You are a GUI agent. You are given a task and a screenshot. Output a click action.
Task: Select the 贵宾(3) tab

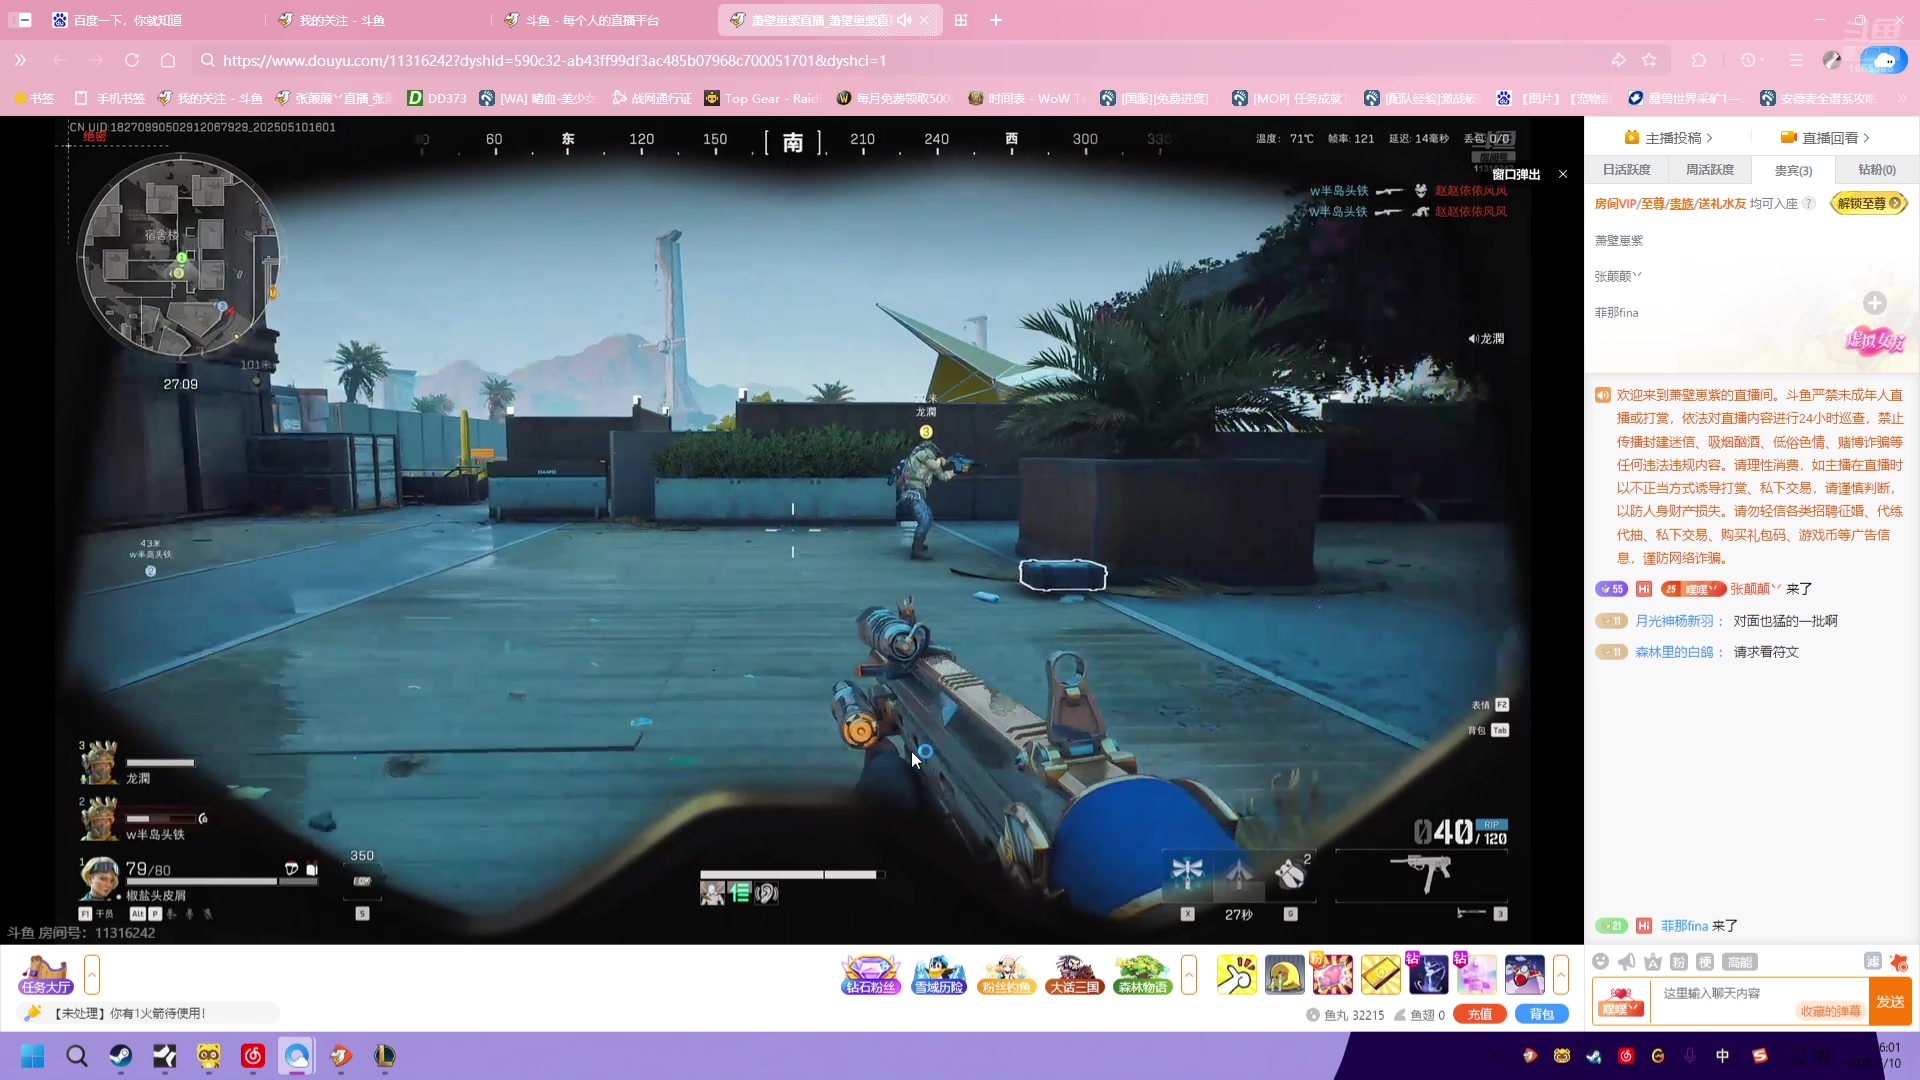click(x=1793, y=170)
